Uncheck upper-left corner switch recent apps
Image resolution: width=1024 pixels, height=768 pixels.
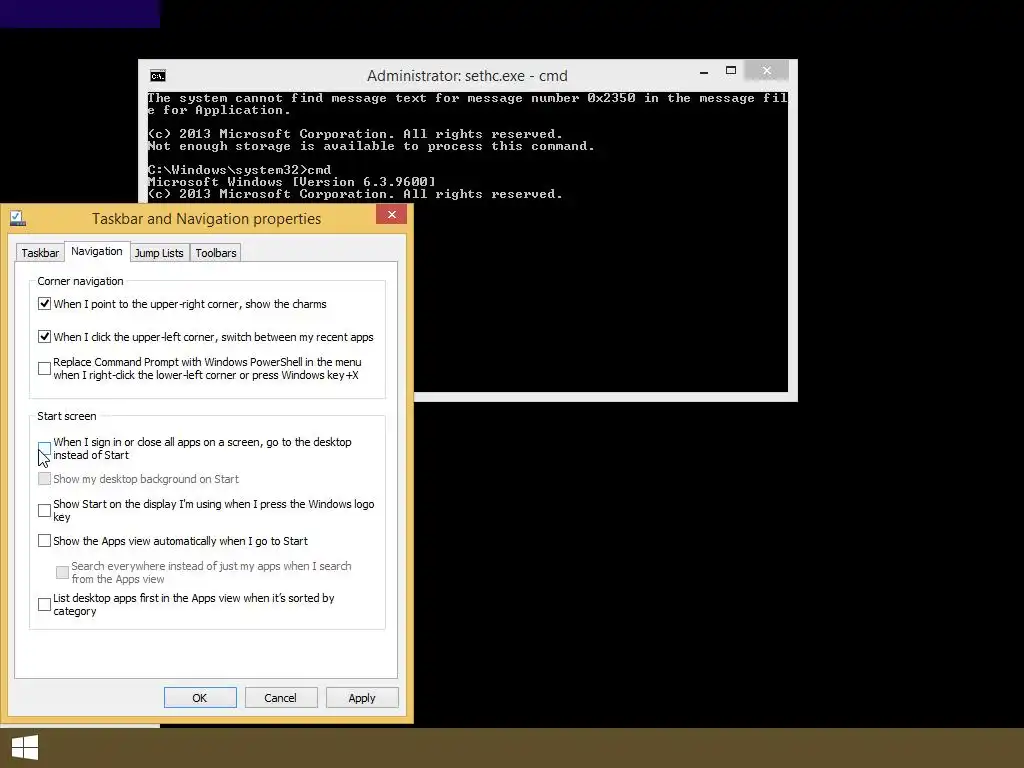pos(44,336)
